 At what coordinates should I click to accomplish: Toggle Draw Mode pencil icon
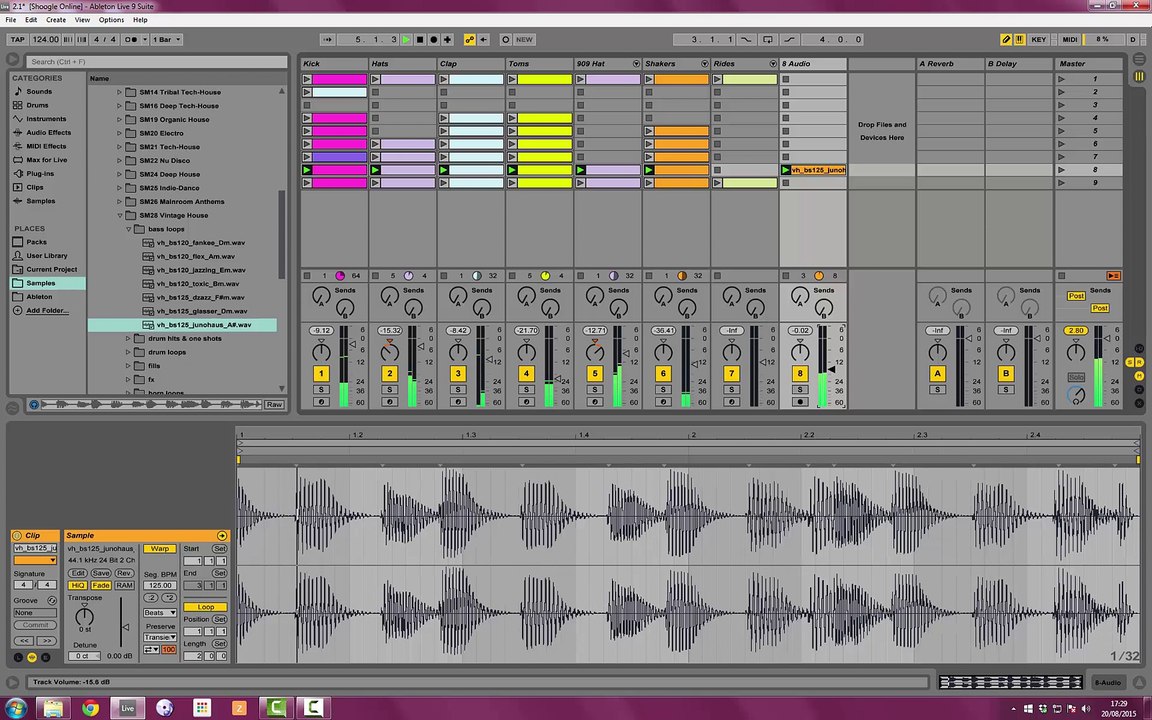[1006, 40]
